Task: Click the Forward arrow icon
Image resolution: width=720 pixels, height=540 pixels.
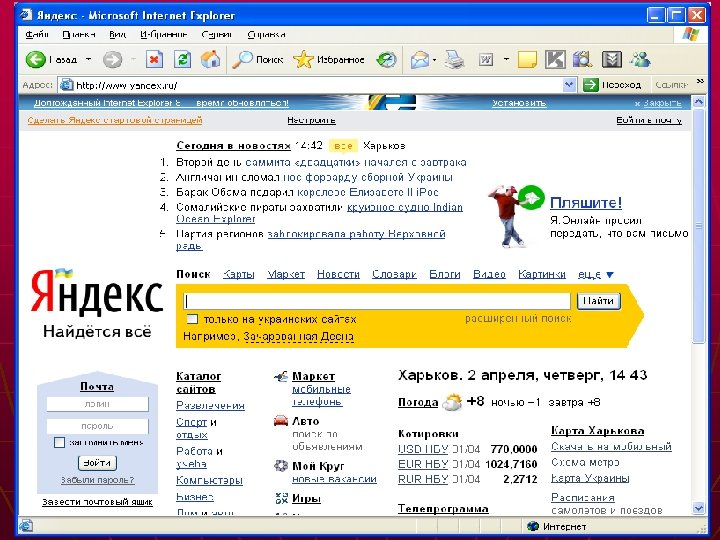Action: [x=112, y=60]
